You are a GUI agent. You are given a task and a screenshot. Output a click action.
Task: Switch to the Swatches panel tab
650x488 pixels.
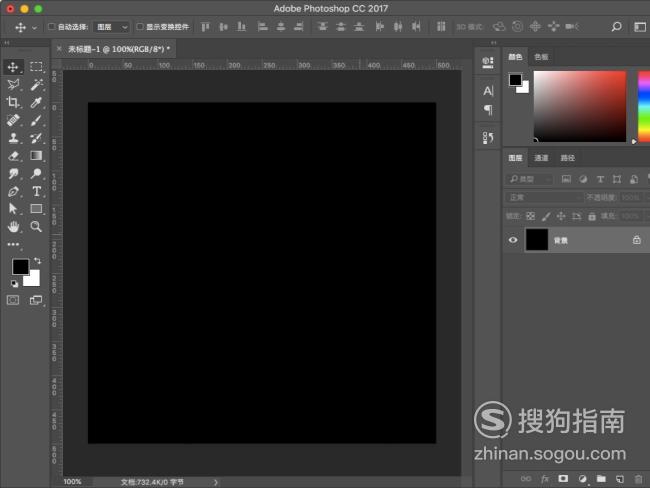coord(541,57)
